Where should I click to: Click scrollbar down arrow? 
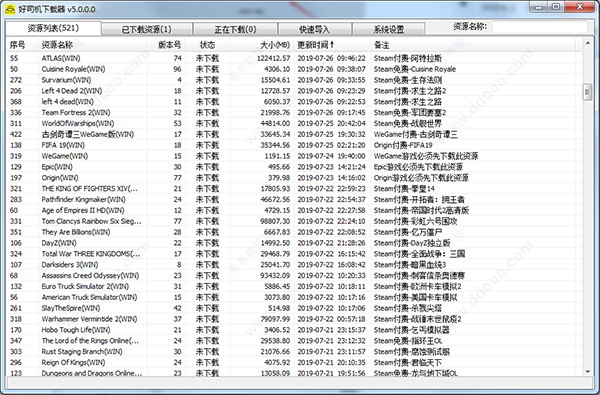pyautogui.click(x=587, y=371)
